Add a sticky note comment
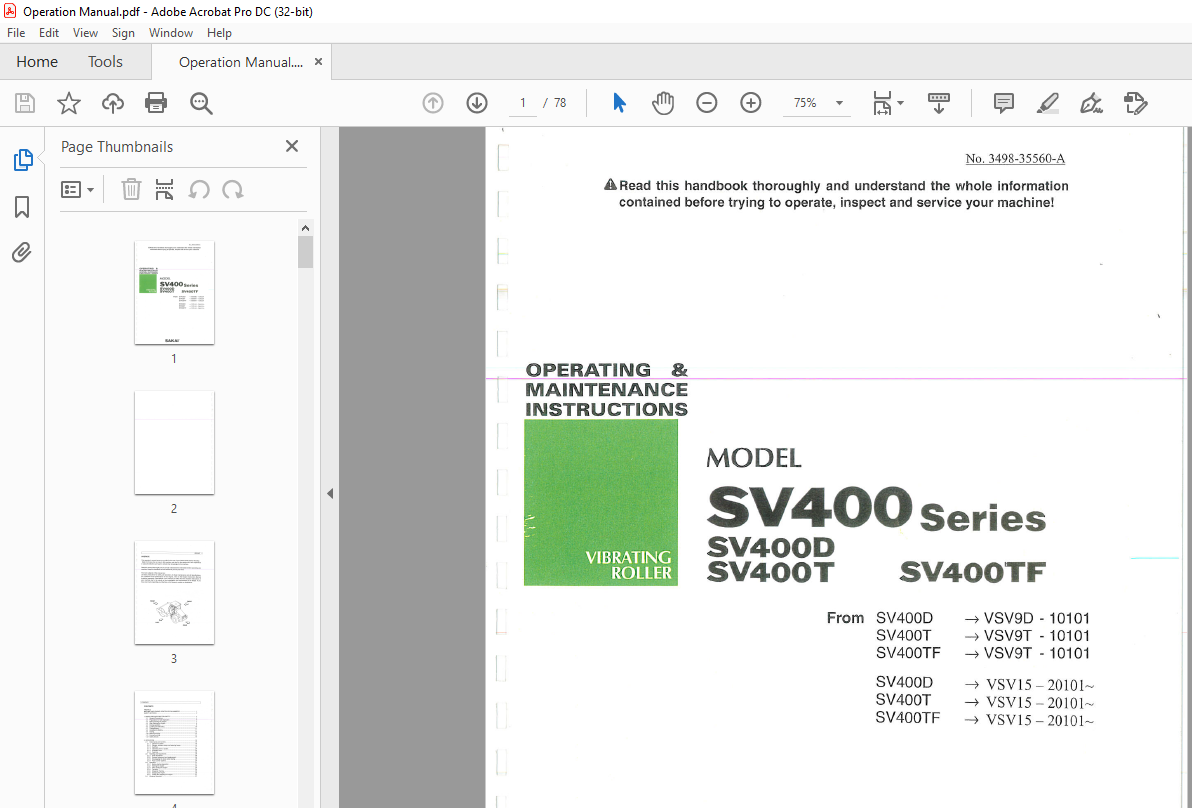The width and height of the screenshot is (1192, 808). coord(1003,103)
